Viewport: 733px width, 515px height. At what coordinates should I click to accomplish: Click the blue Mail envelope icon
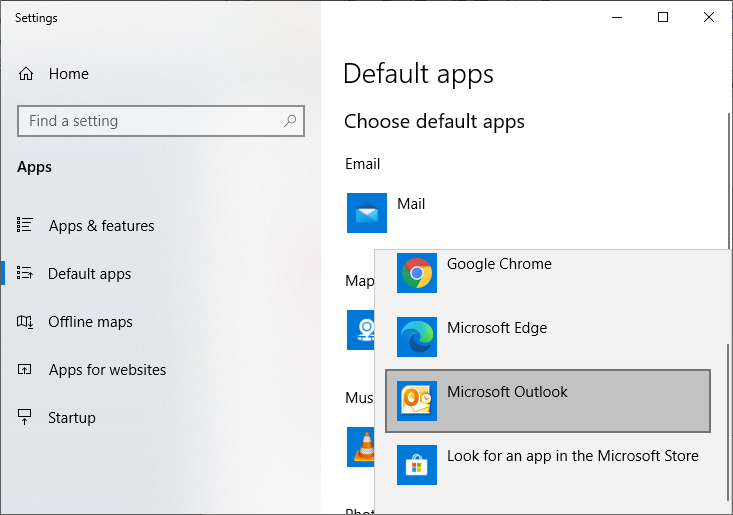[367, 213]
